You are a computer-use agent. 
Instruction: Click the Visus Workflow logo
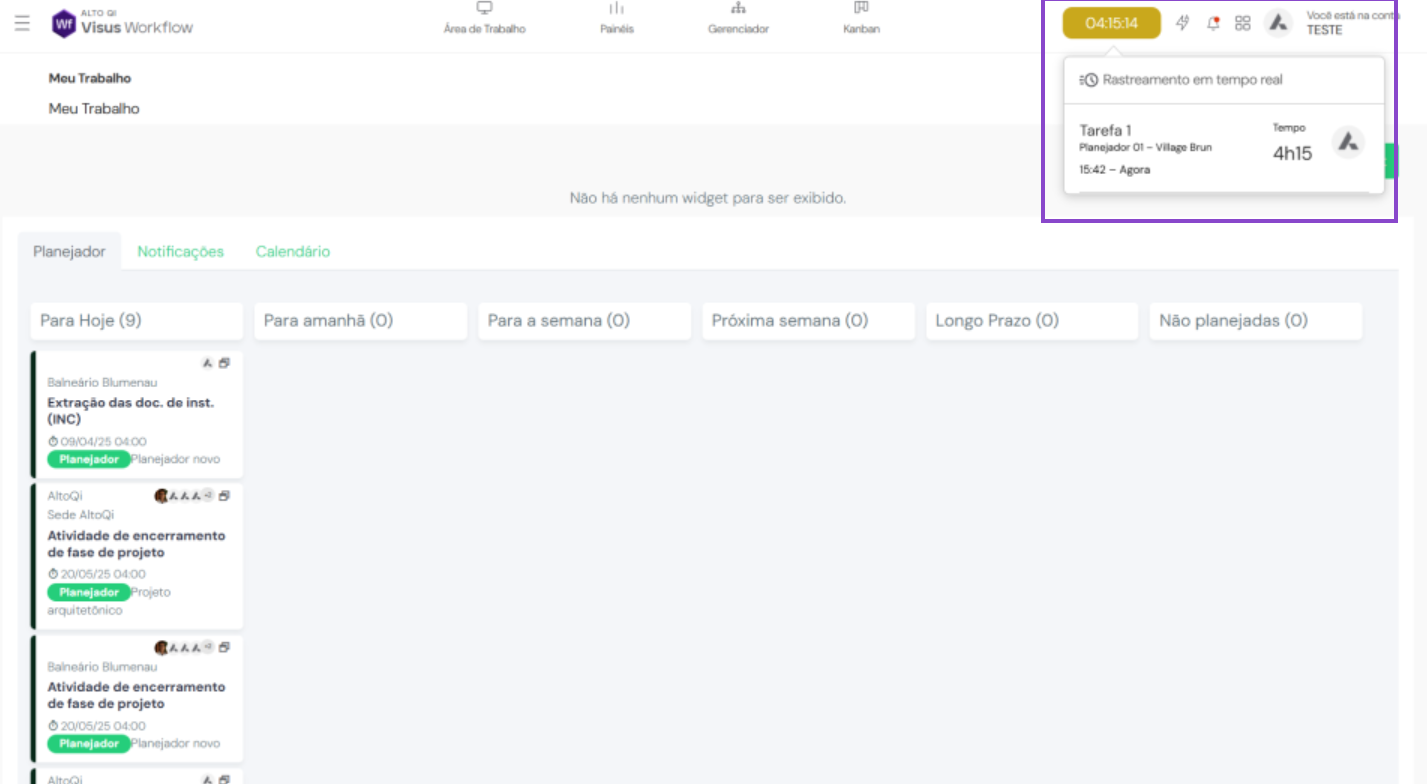click(x=122, y=23)
